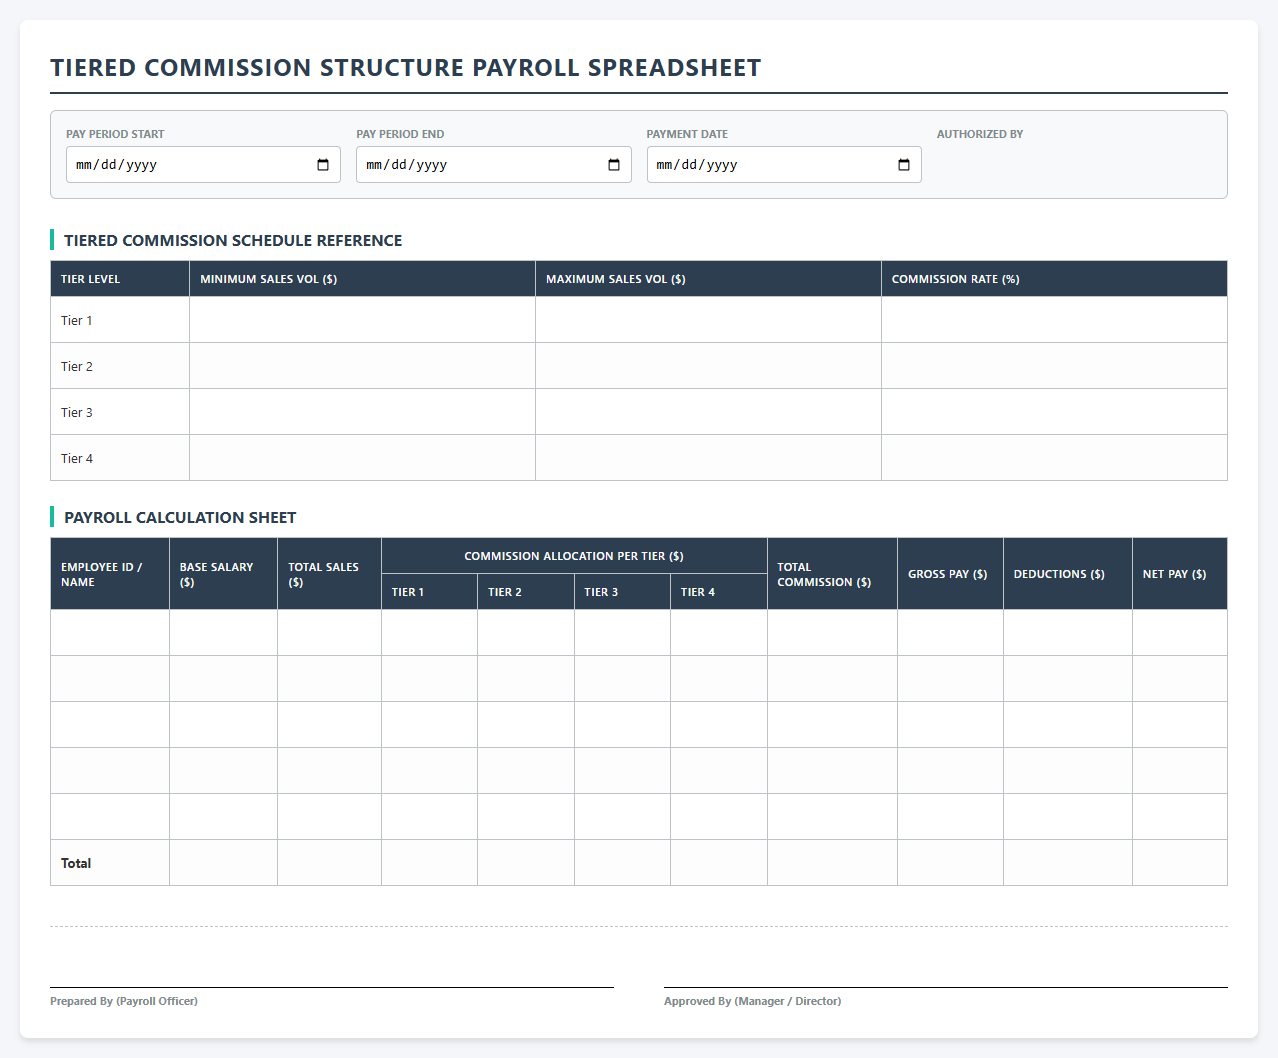Click the 'Payroll Calculation Sheet' heading
Viewport: 1278px width, 1058px height.
pyautogui.click(x=180, y=517)
